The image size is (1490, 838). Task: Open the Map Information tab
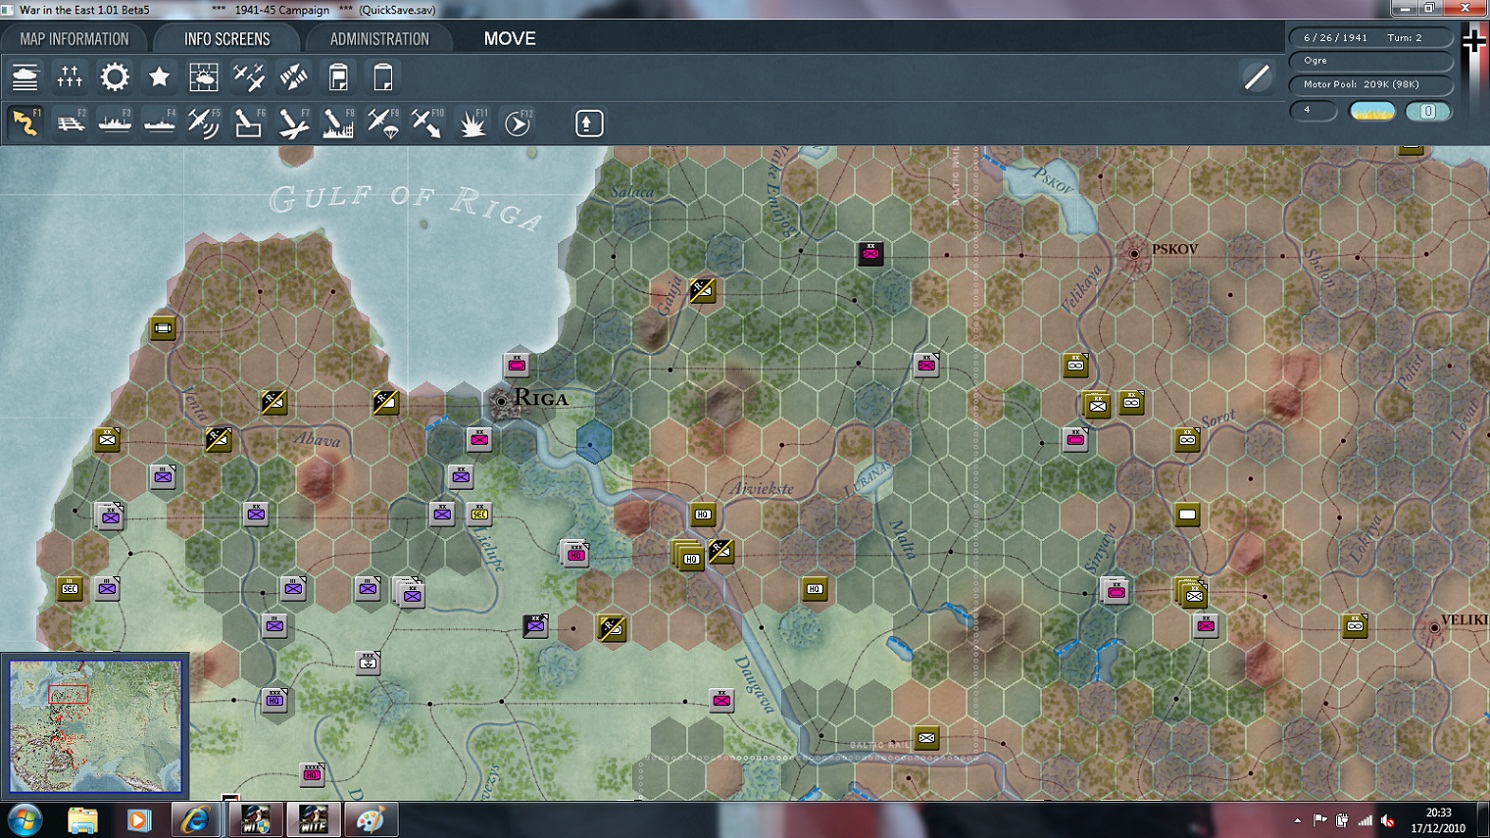[x=74, y=39]
